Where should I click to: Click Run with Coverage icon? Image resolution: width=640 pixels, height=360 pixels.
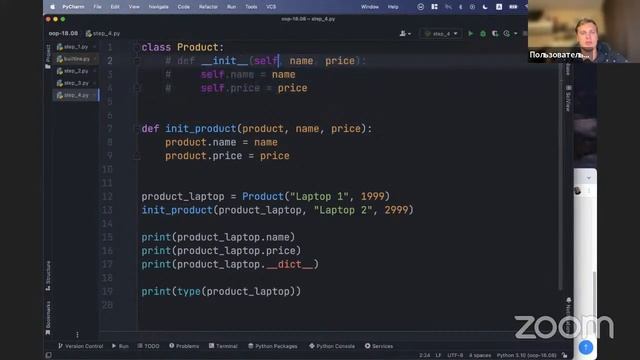tap(495, 33)
